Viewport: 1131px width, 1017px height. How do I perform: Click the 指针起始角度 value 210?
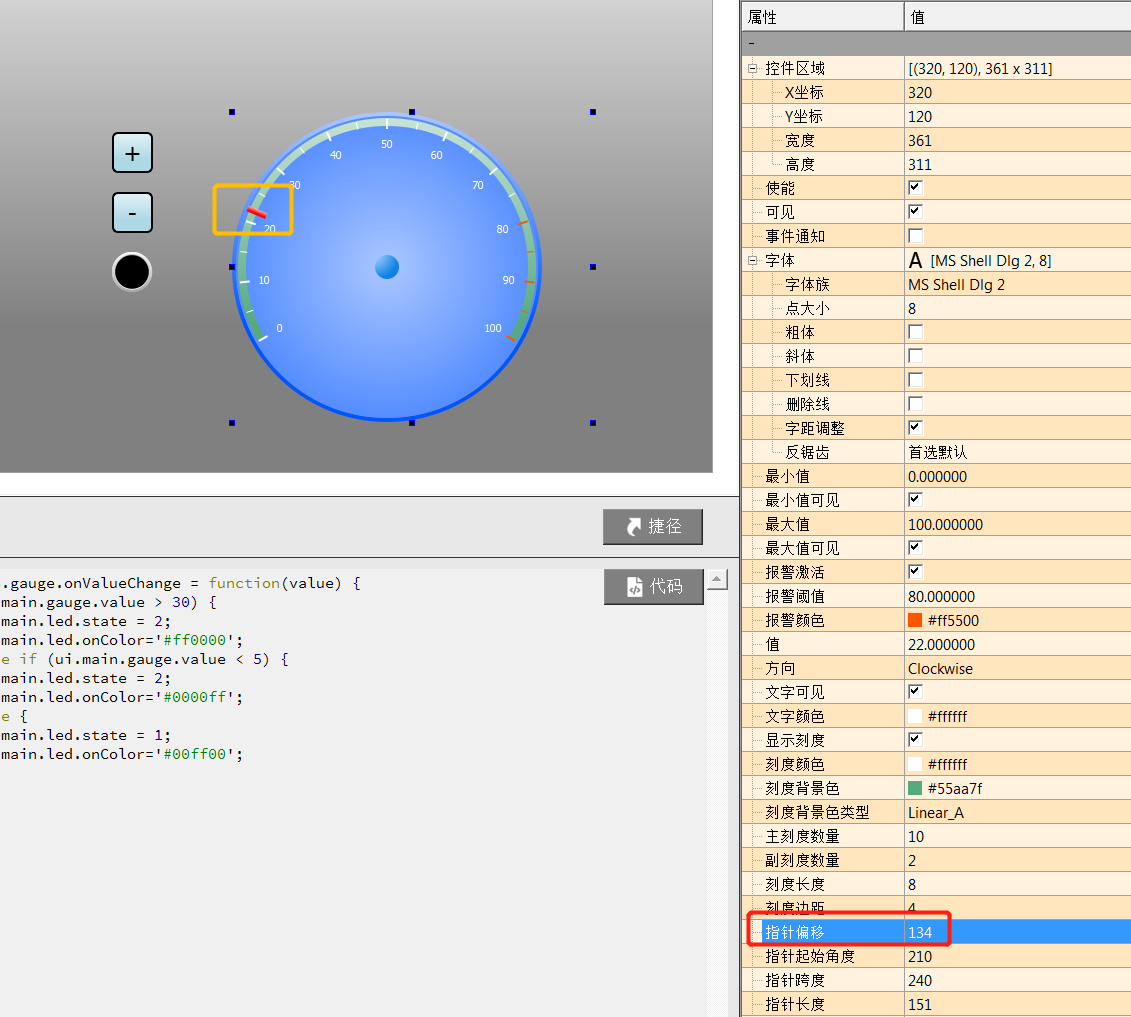(1017, 956)
